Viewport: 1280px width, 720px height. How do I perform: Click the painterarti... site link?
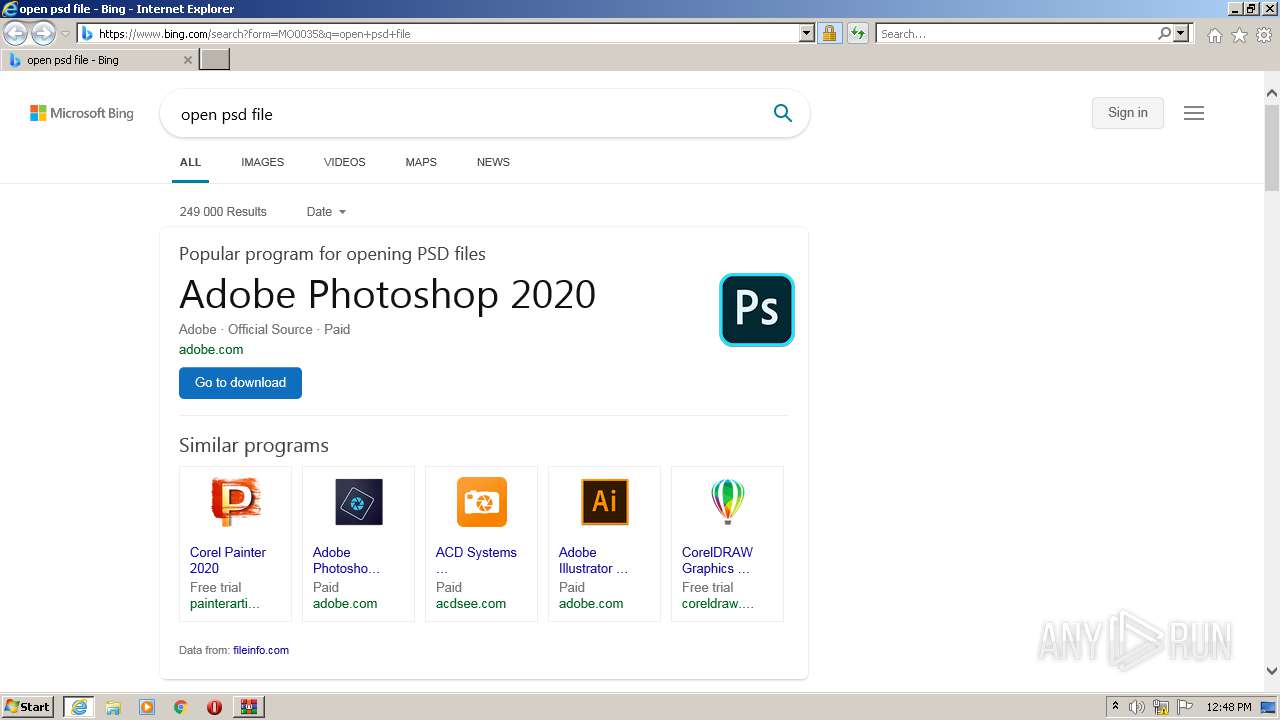pyautogui.click(x=225, y=604)
